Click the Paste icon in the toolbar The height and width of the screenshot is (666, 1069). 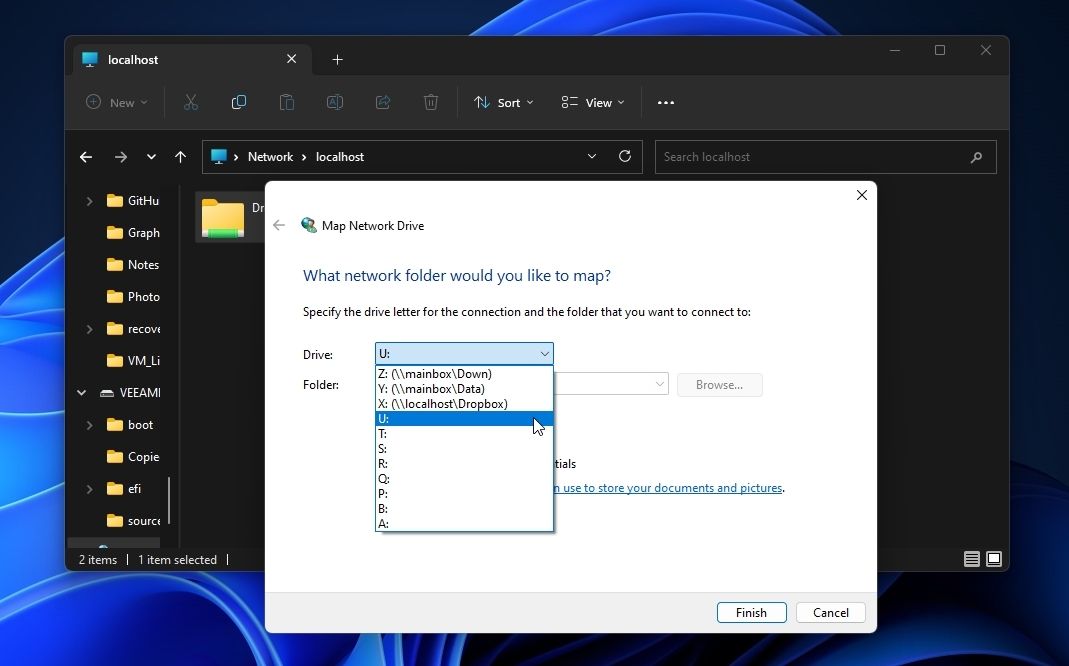click(x=287, y=102)
